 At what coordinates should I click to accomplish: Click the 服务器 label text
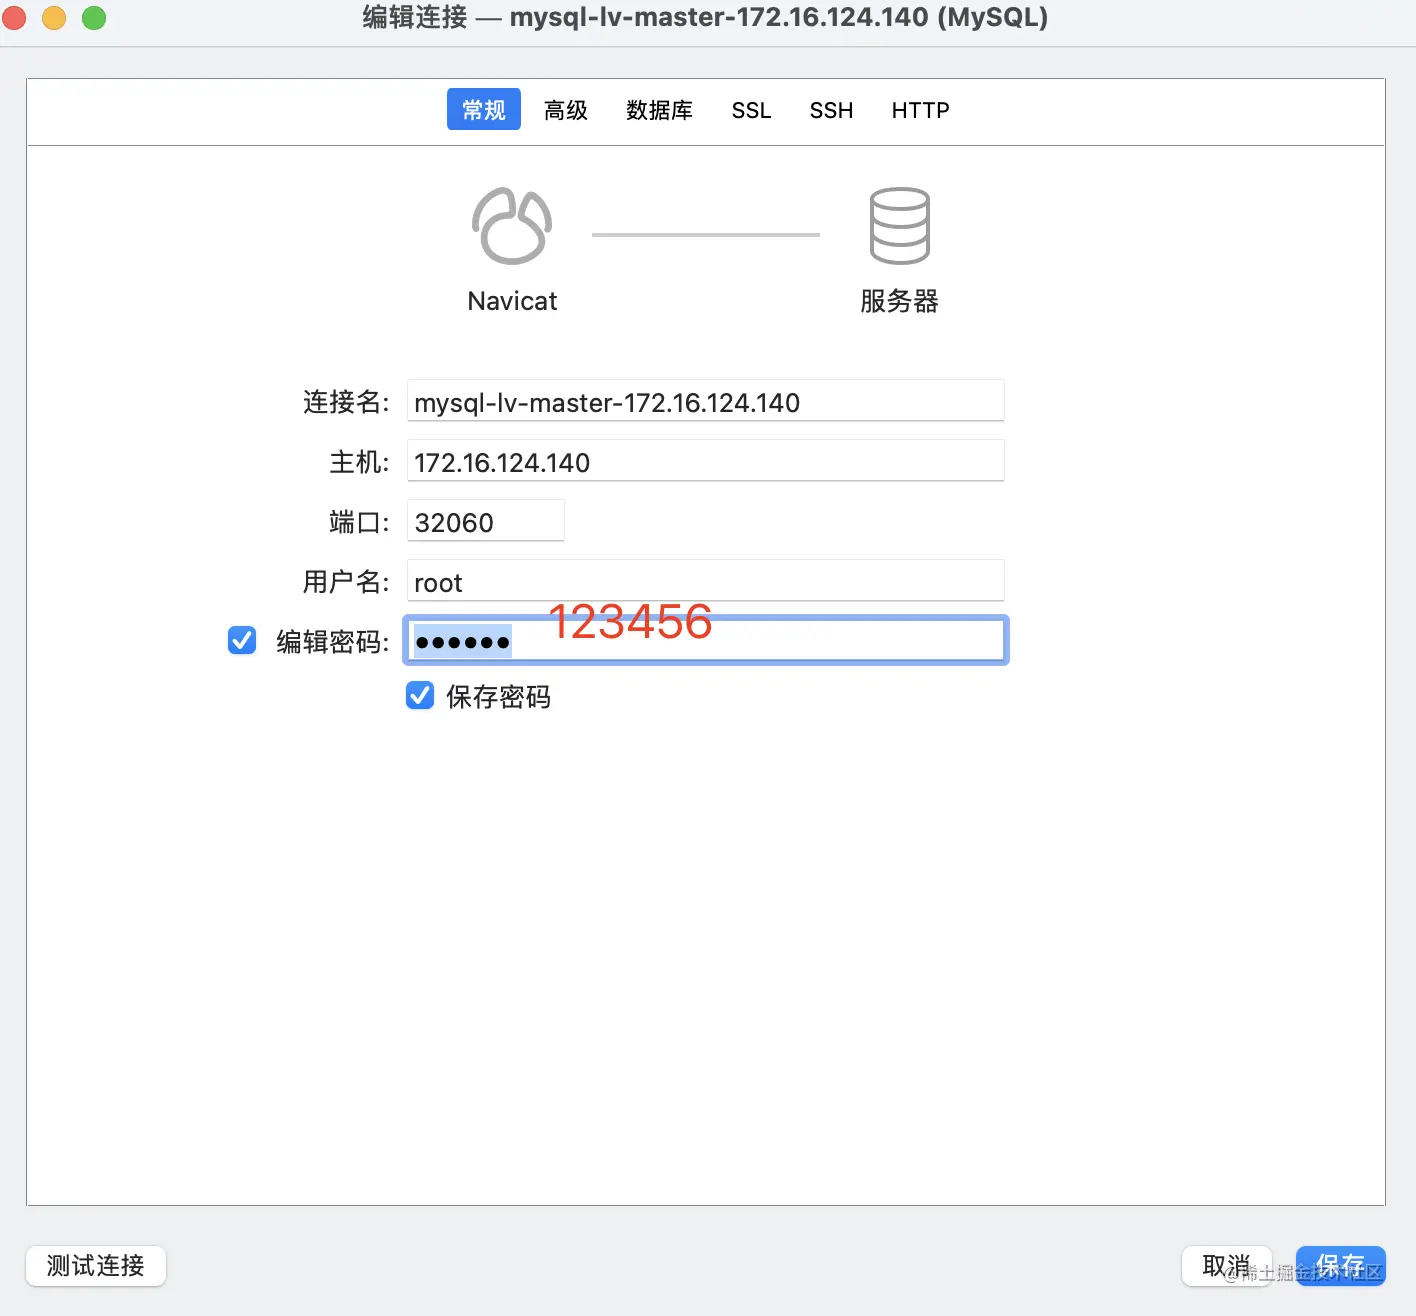(899, 301)
